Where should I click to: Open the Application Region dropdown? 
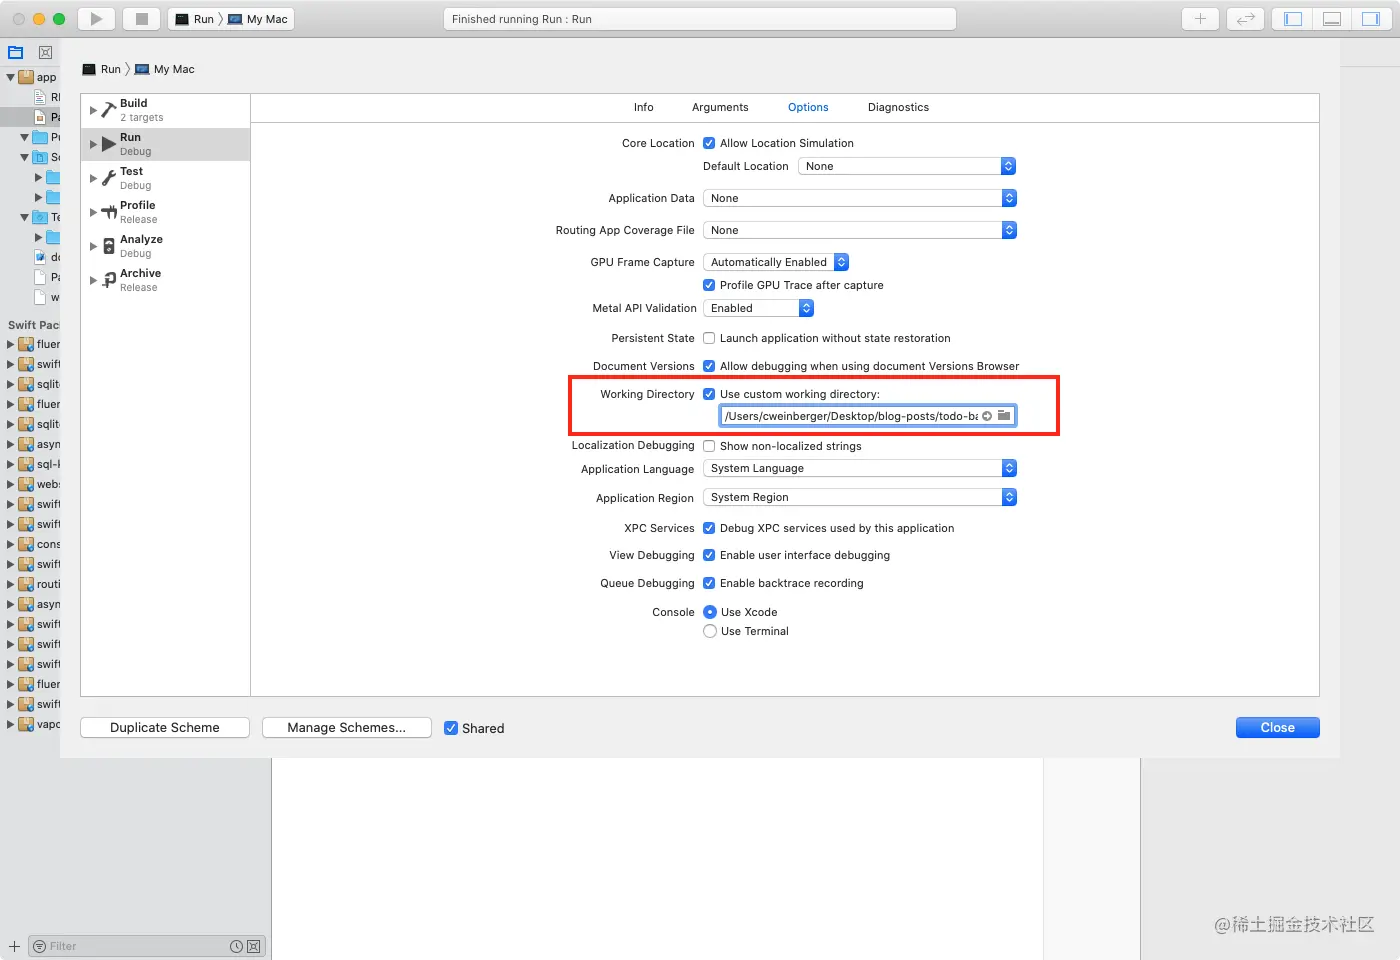click(x=860, y=497)
